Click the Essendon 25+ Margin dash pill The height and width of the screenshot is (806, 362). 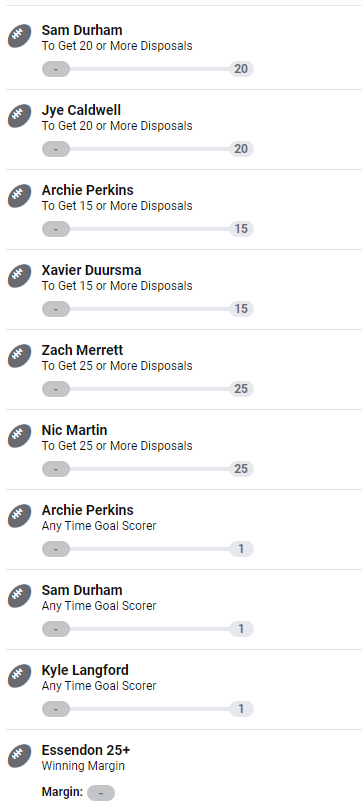(101, 793)
